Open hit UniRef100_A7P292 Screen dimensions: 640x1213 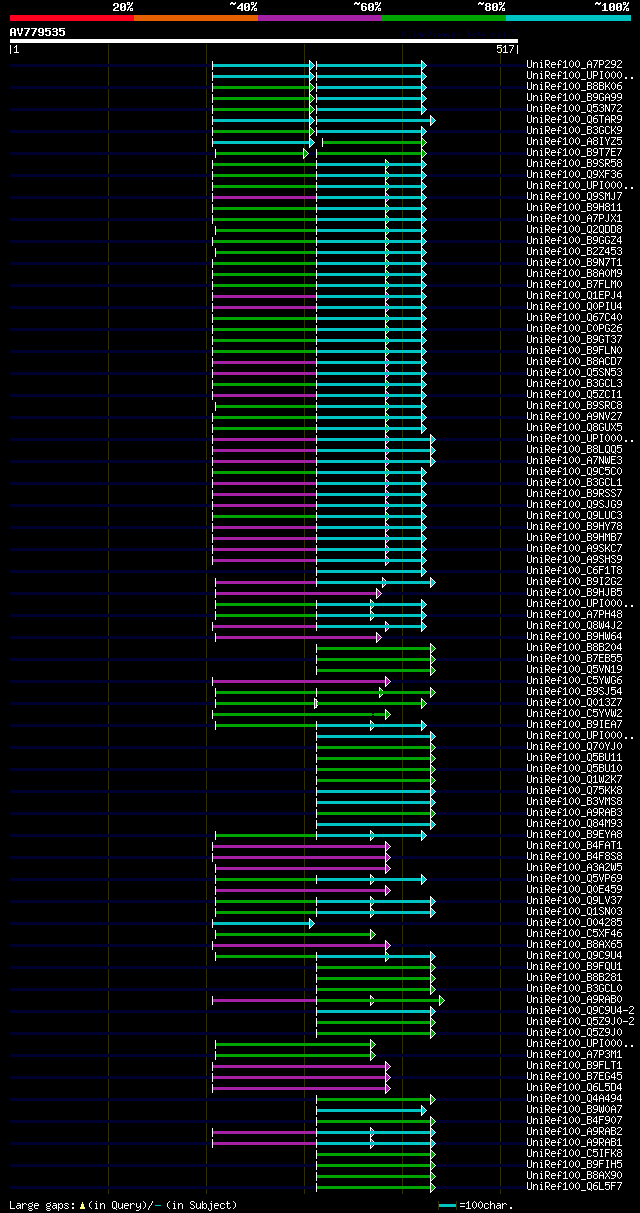(x=576, y=64)
